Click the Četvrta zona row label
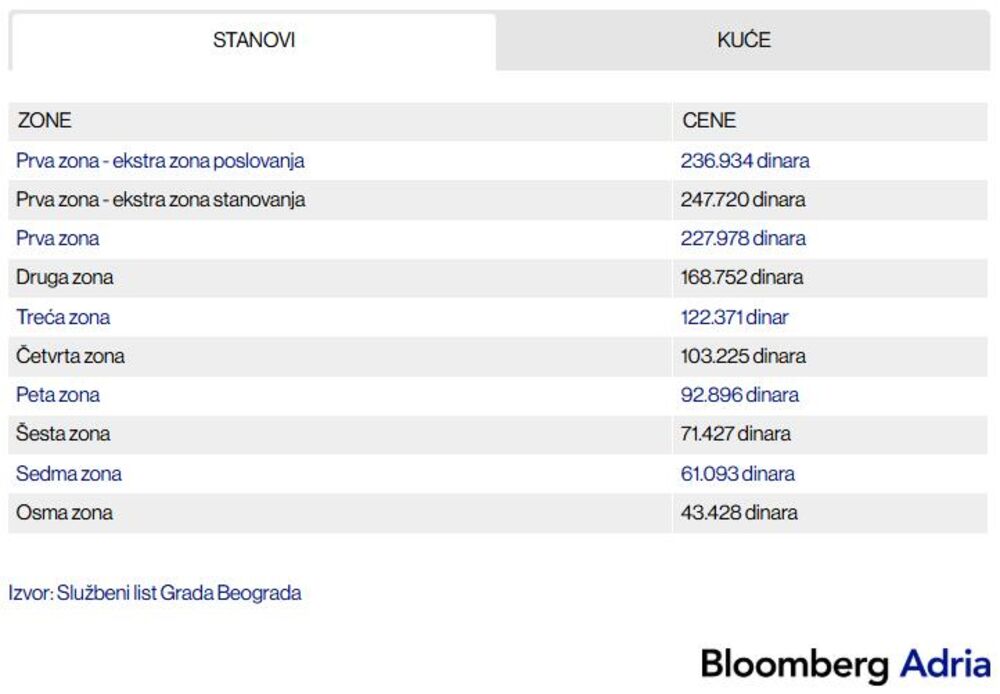This screenshot has height=694, width=1000. pos(70,356)
